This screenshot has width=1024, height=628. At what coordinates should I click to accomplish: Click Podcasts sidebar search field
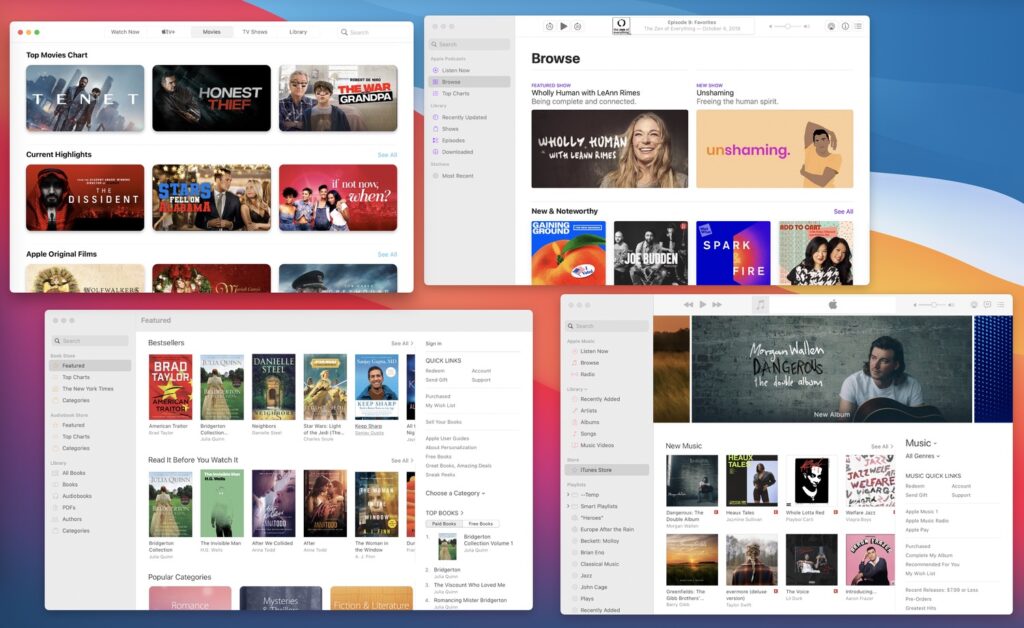[x=470, y=44]
